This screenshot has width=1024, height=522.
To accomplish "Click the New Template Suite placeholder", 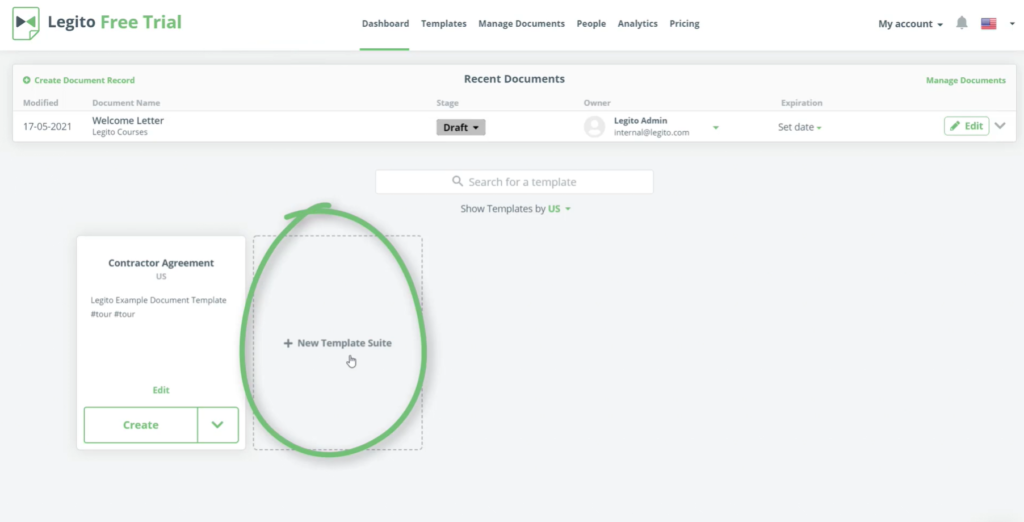I will tap(337, 343).
